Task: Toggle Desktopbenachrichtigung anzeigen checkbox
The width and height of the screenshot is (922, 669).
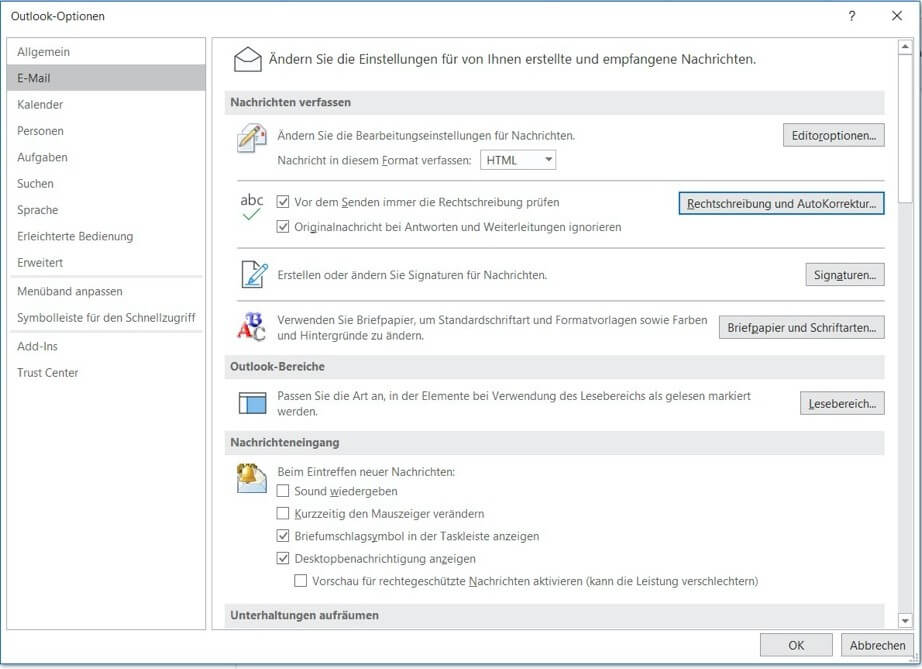Action: [x=283, y=558]
